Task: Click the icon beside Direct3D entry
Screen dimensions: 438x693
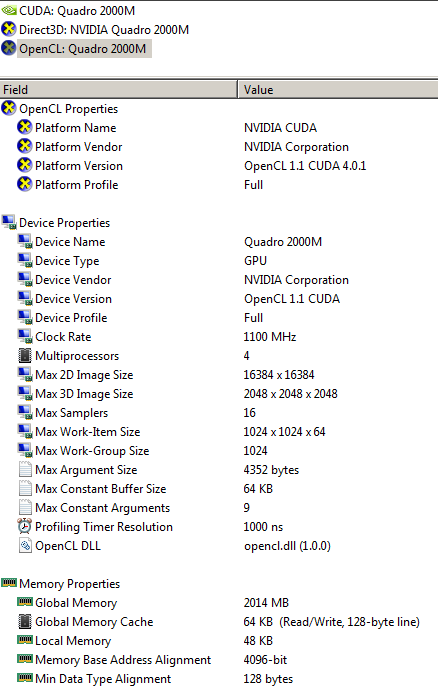Action: coord(8,30)
